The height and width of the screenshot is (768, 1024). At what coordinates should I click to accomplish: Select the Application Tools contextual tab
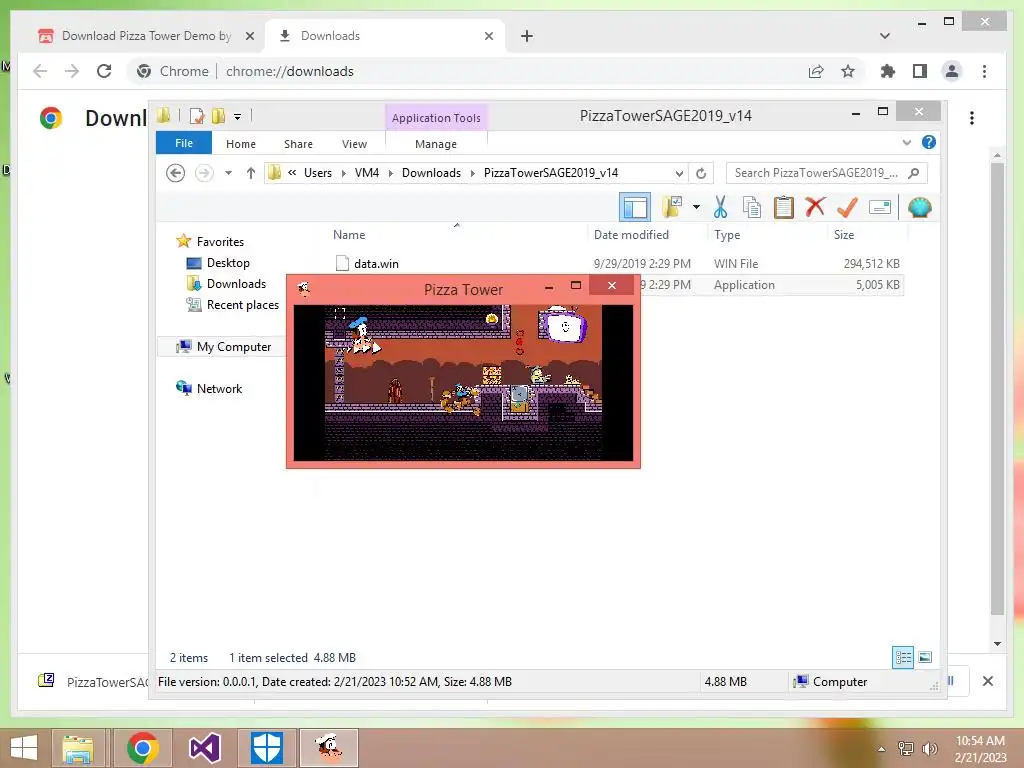[436, 118]
